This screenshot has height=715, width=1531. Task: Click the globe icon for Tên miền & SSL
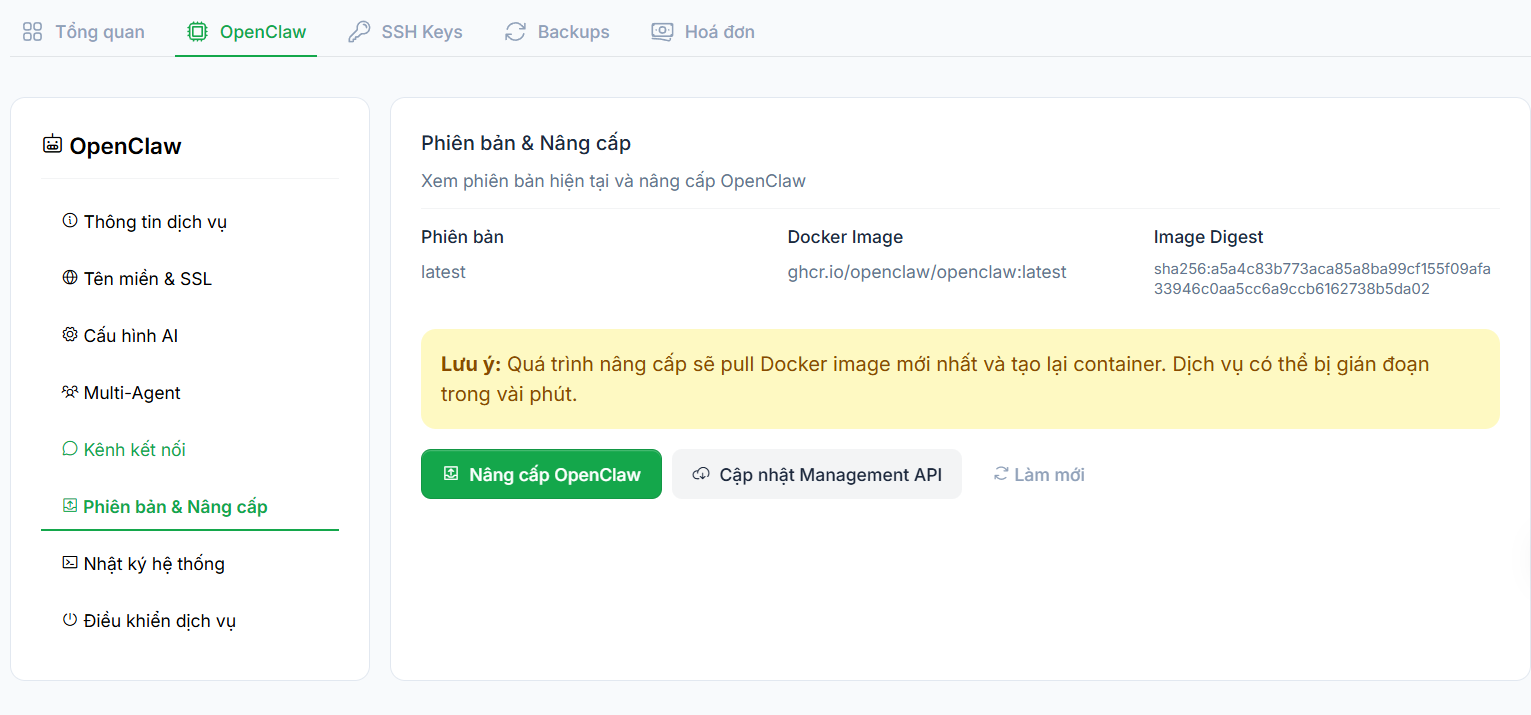tap(70, 278)
